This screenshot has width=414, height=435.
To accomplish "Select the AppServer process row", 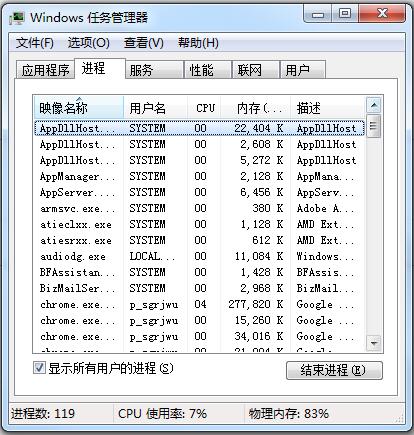I will [199, 192].
